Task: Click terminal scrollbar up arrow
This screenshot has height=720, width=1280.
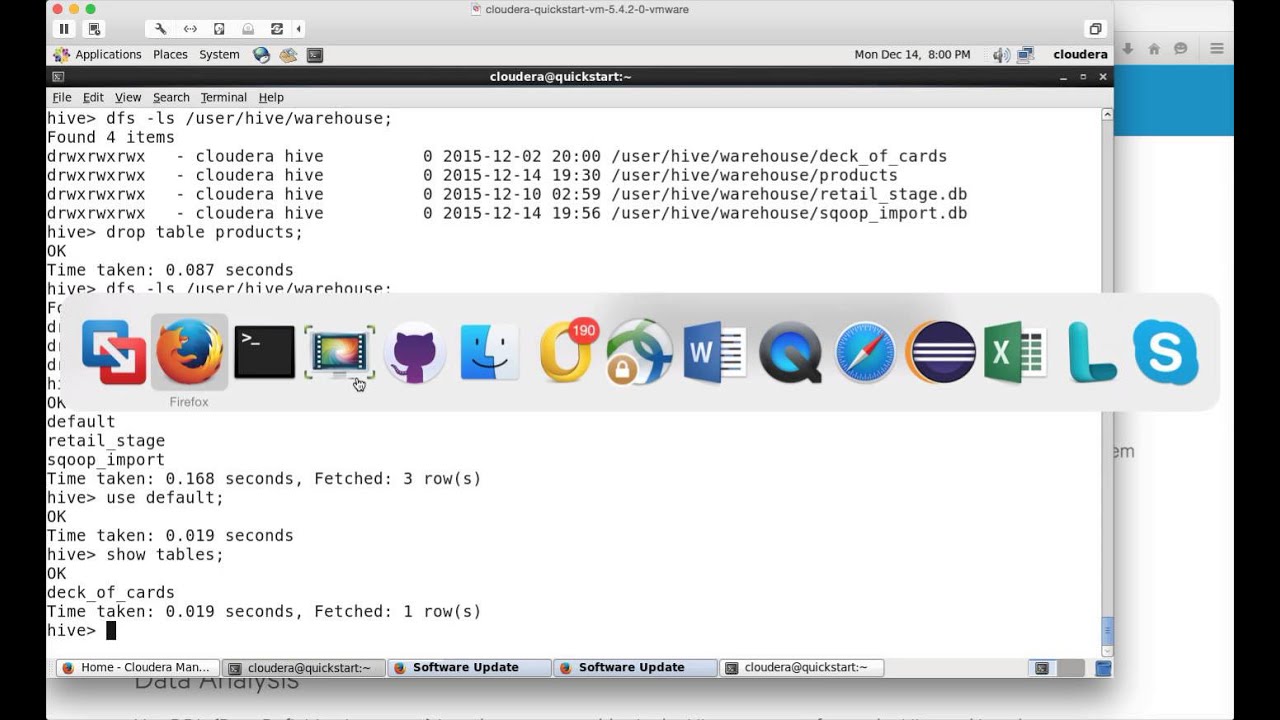Action: click(x=1107, y=115)
